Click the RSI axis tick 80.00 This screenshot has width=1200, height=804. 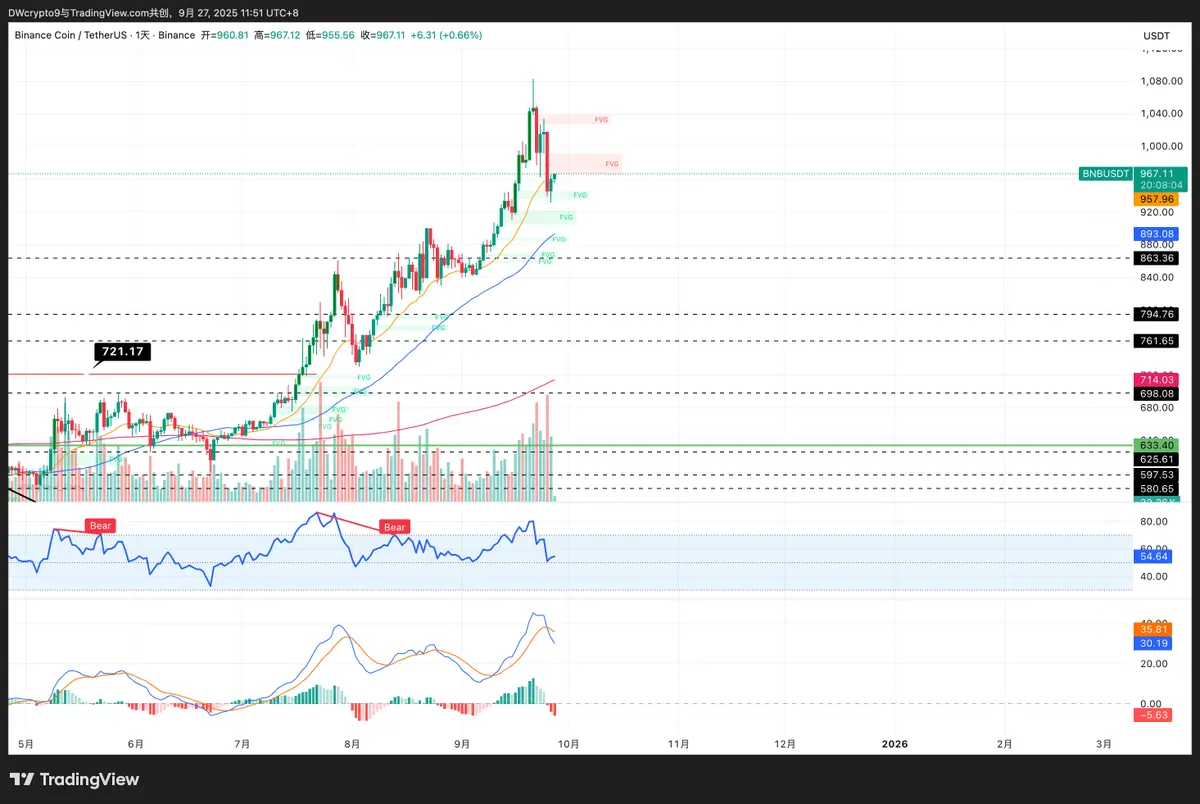click(x=1154, y=522)
